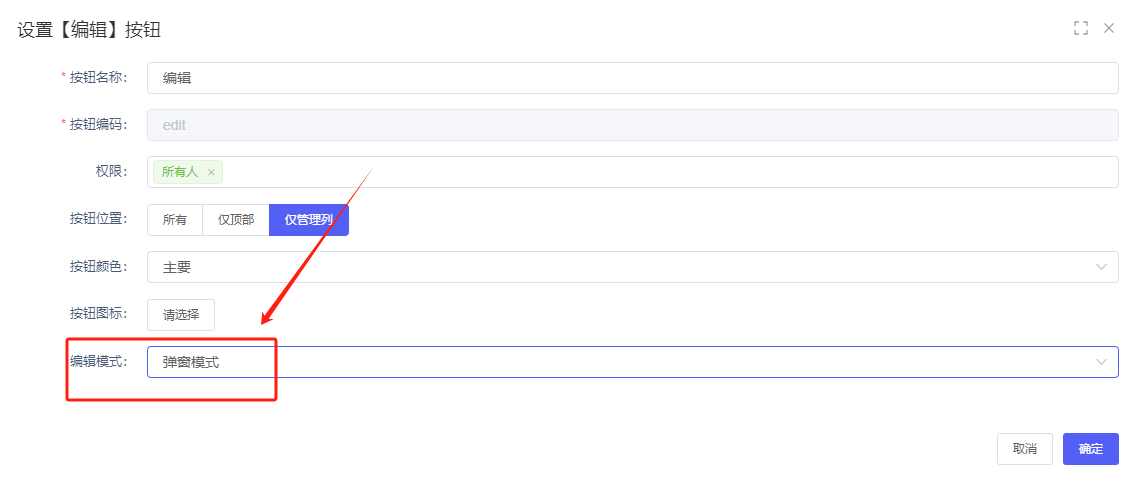Click the 所有人 tag text
Screen dimensions: 1148x482
pyautogui.click(x=180, y=172)
